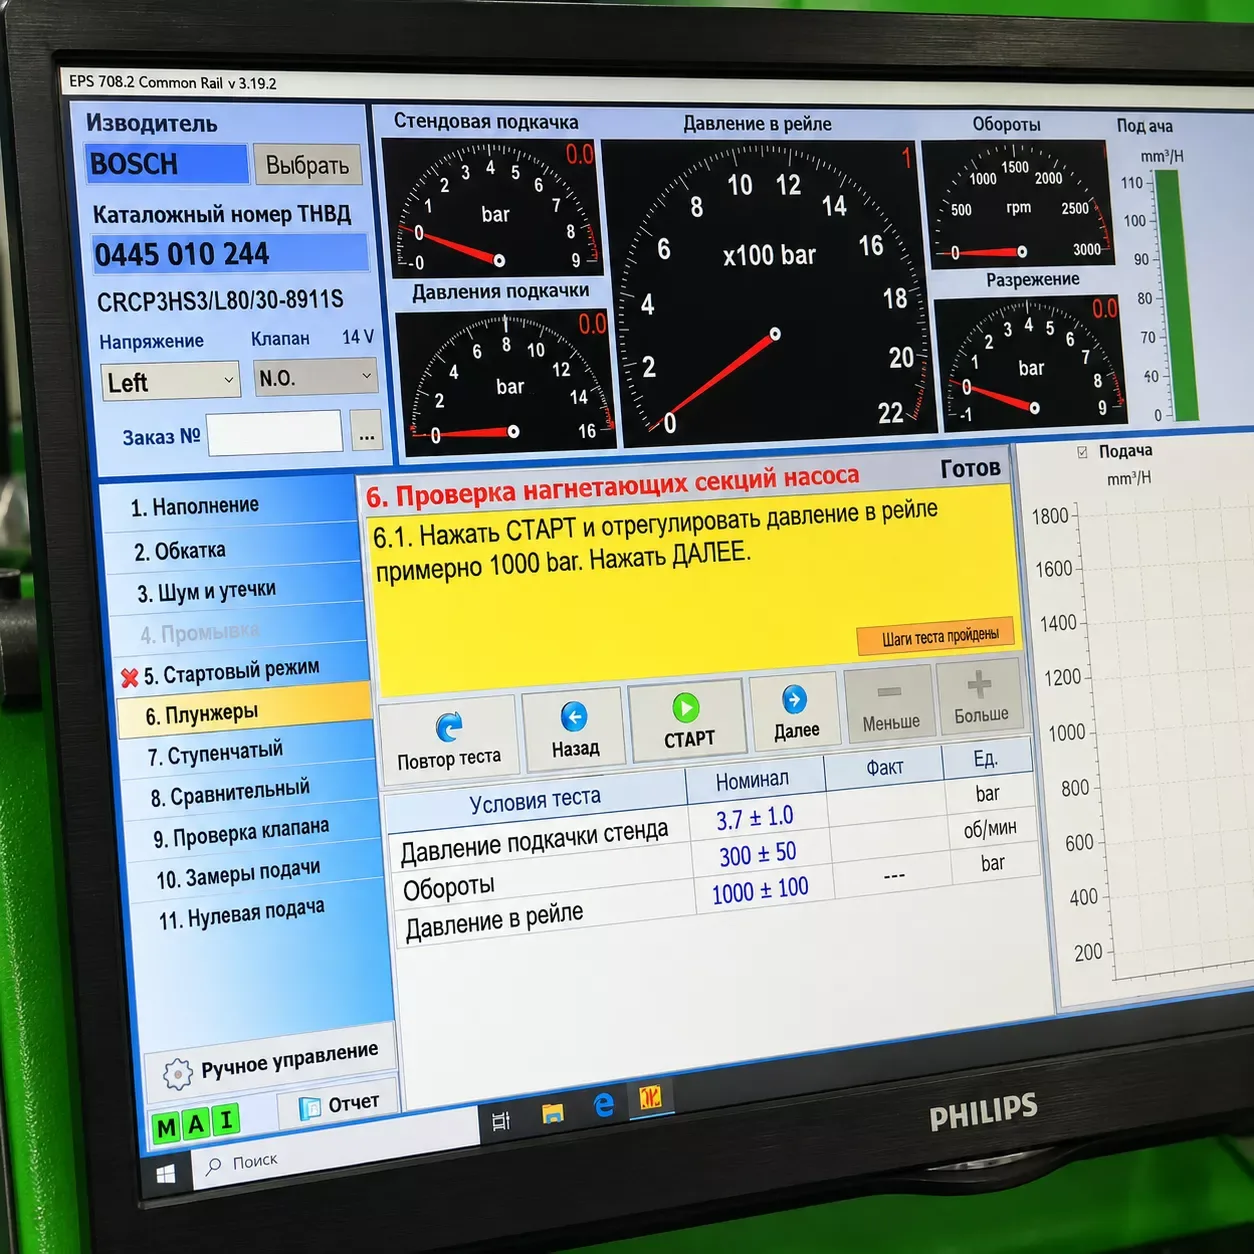Click the EPS application taskbar icon
The image size is (1254, 1254).
pos(650,1098)
